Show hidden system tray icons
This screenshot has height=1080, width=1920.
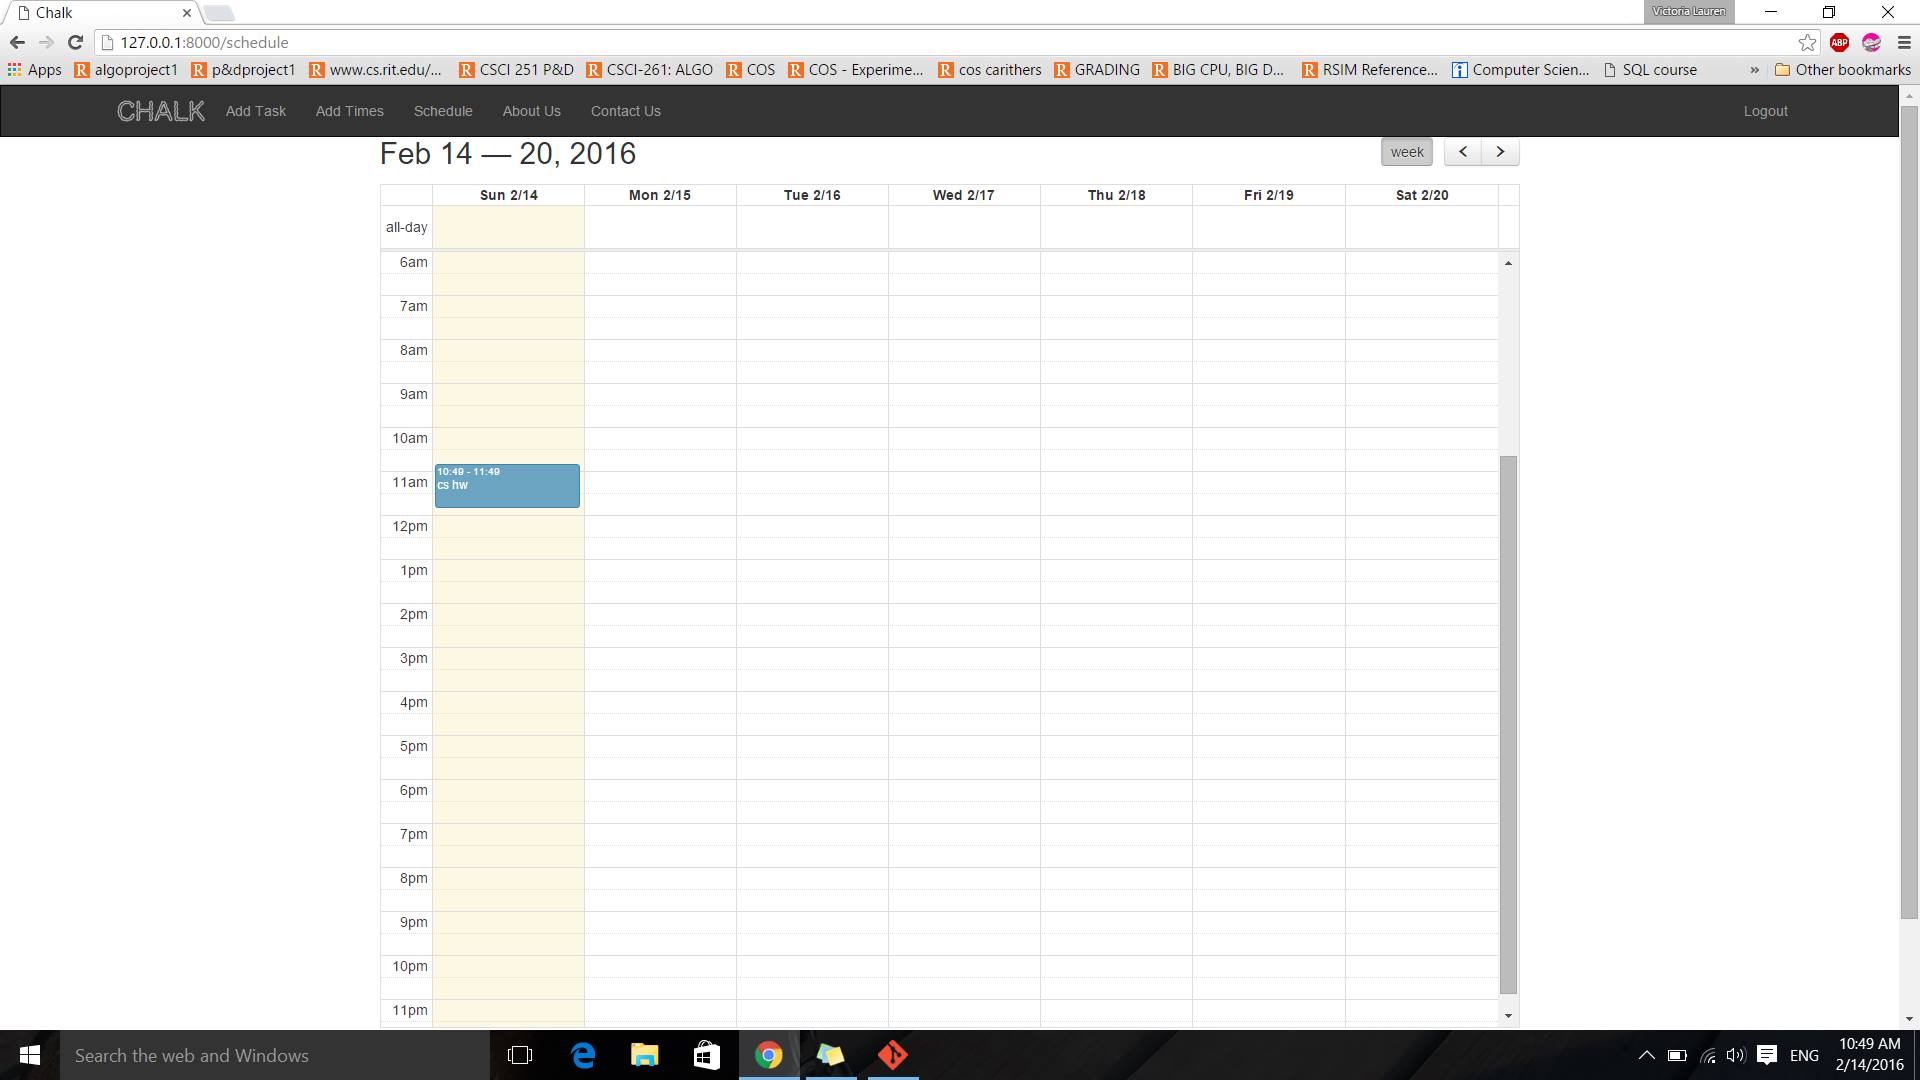(1646, 1055)
